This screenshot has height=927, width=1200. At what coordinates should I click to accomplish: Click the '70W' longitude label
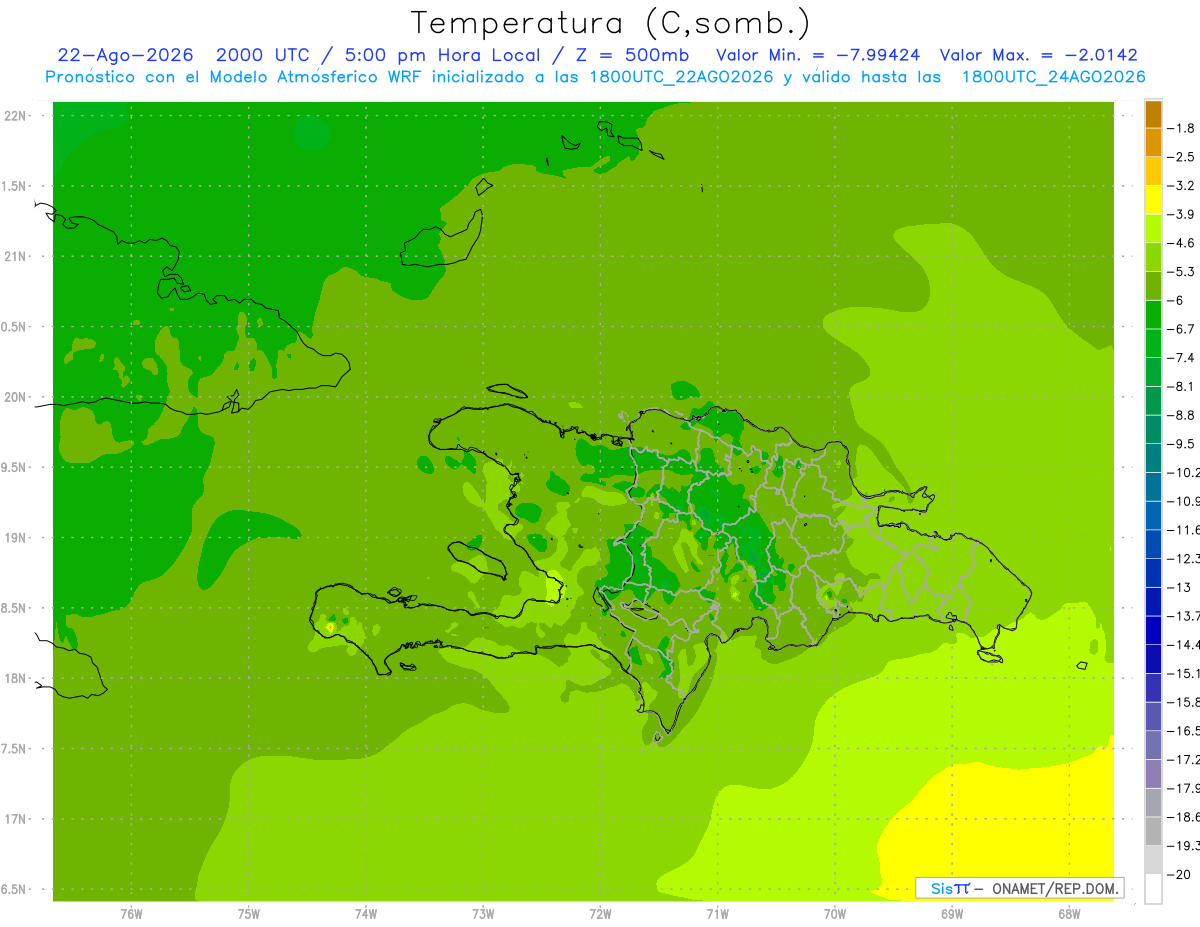coord(835,913)
